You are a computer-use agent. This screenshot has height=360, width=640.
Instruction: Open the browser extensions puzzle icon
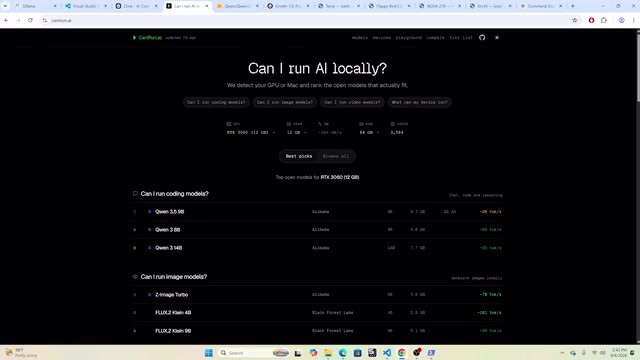tap(604, 20)
